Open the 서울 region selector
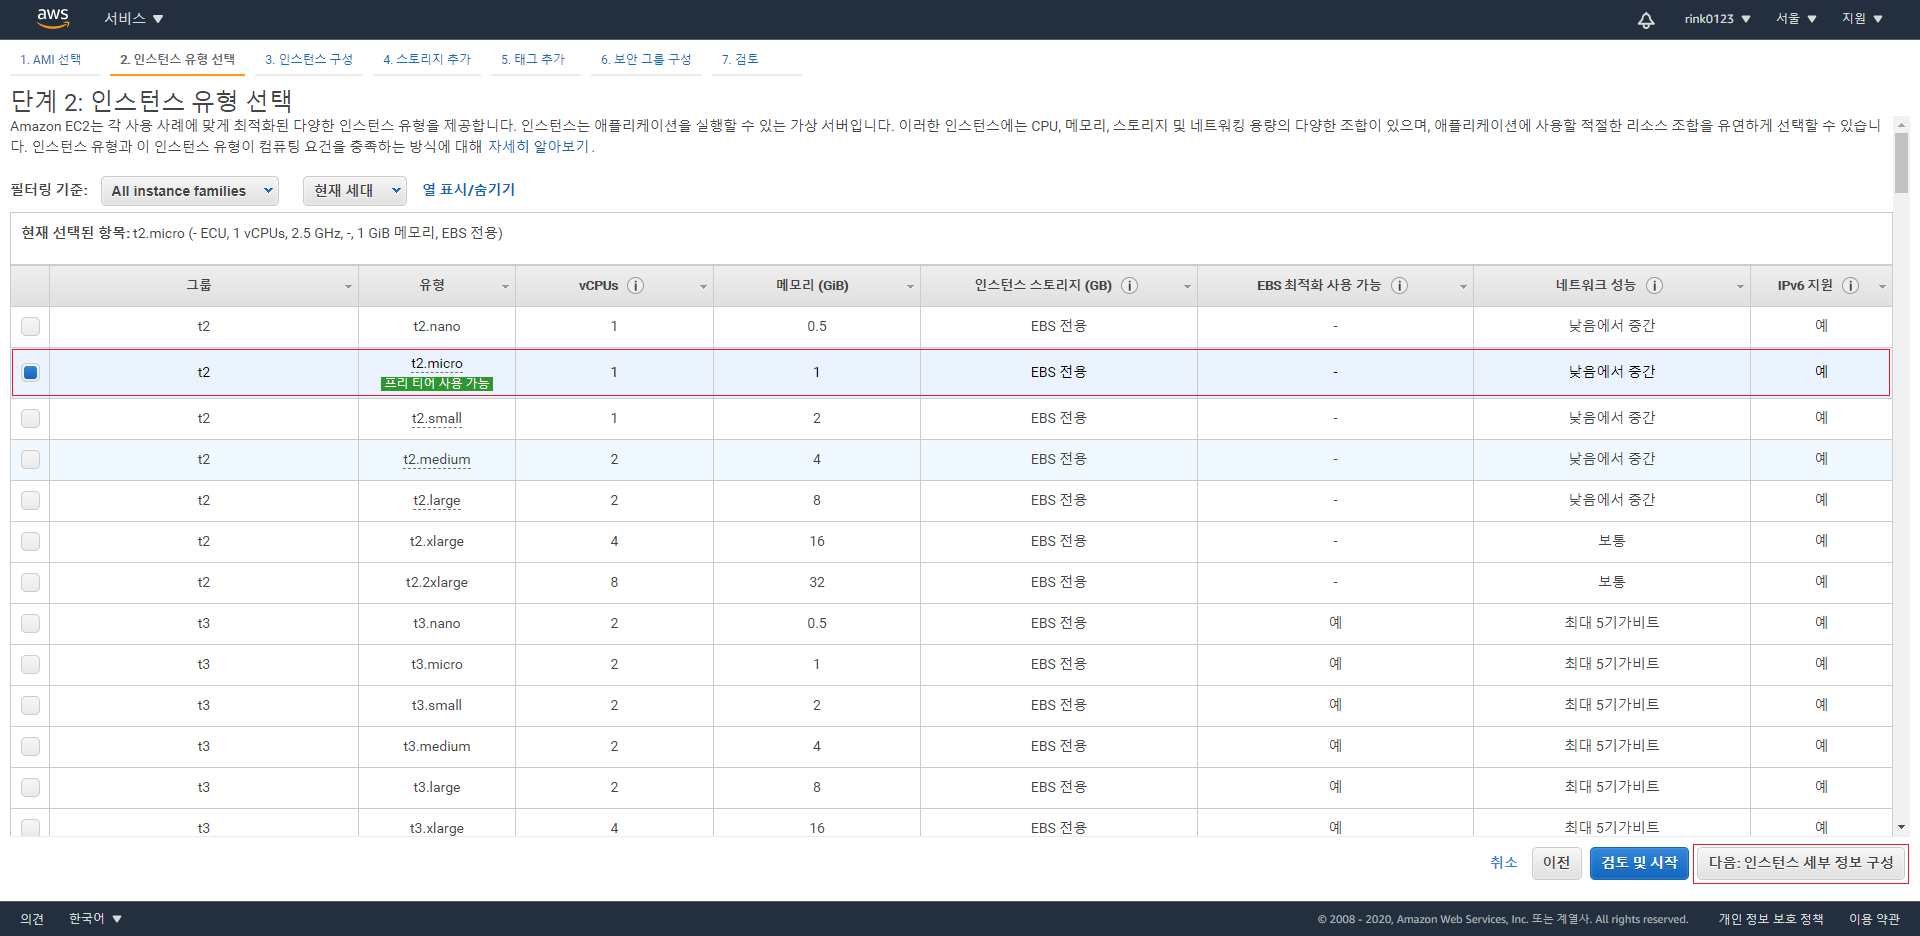The image size is (1920, 936). (1796, 19)
